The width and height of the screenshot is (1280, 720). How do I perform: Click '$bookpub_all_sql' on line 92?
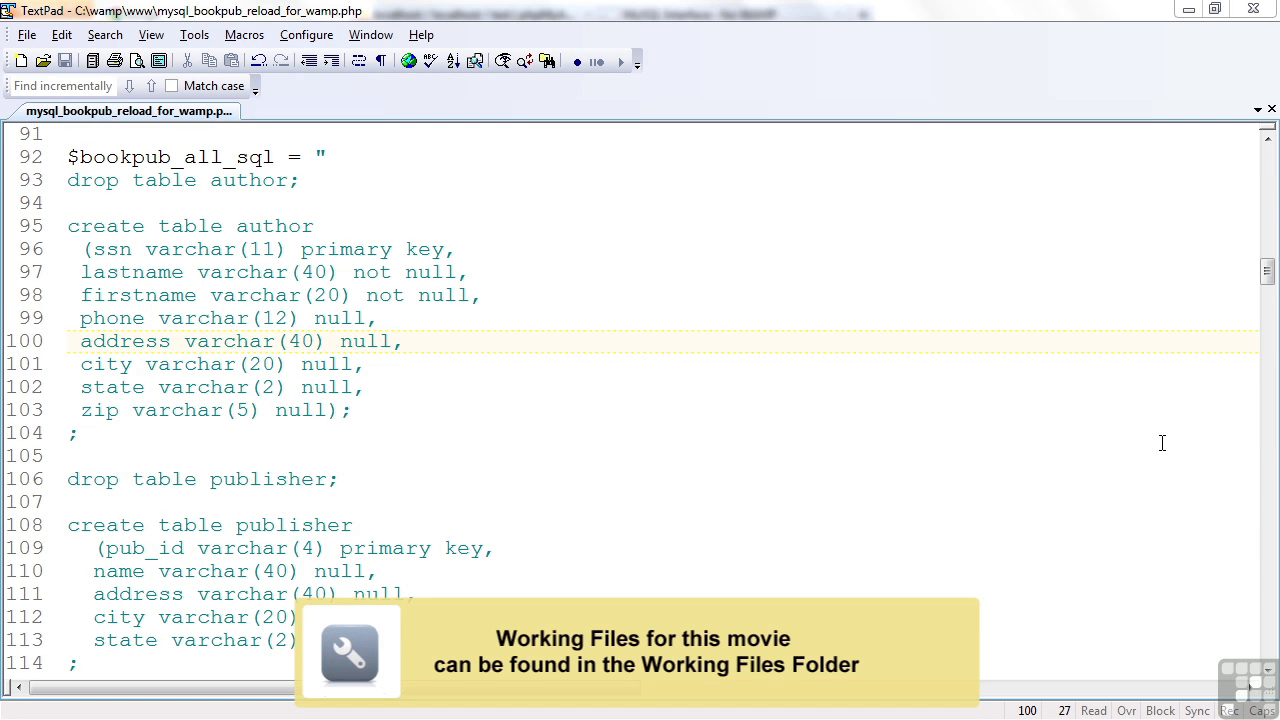(x=170, y=157)
